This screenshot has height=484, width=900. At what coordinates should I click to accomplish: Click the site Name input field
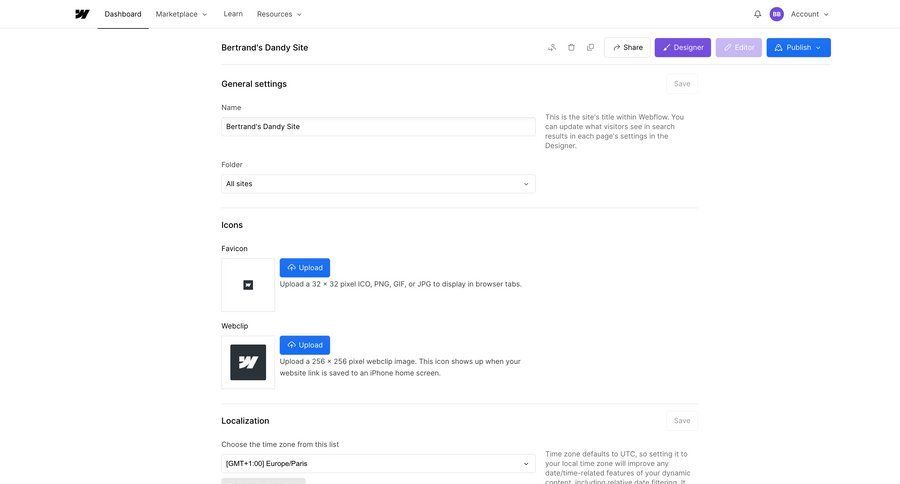[378, 127]
